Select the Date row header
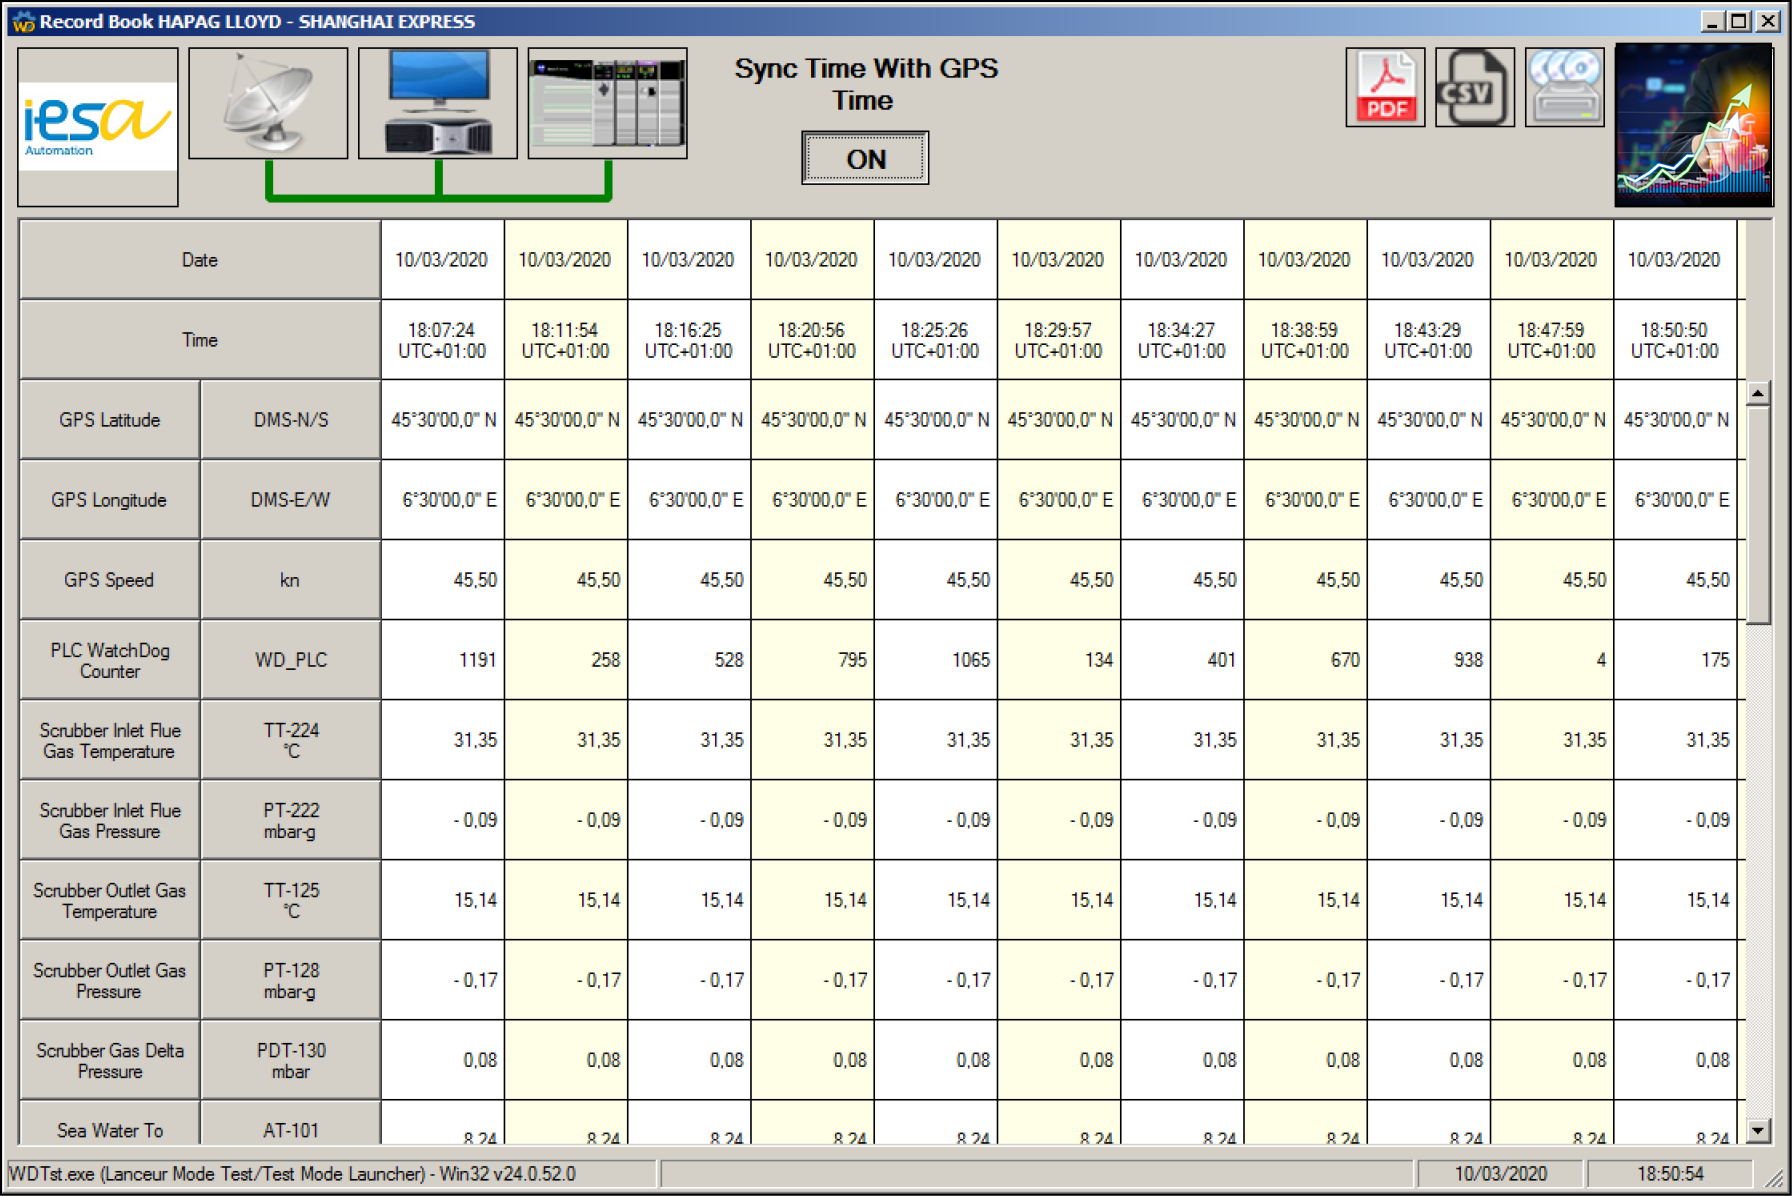 200,260
